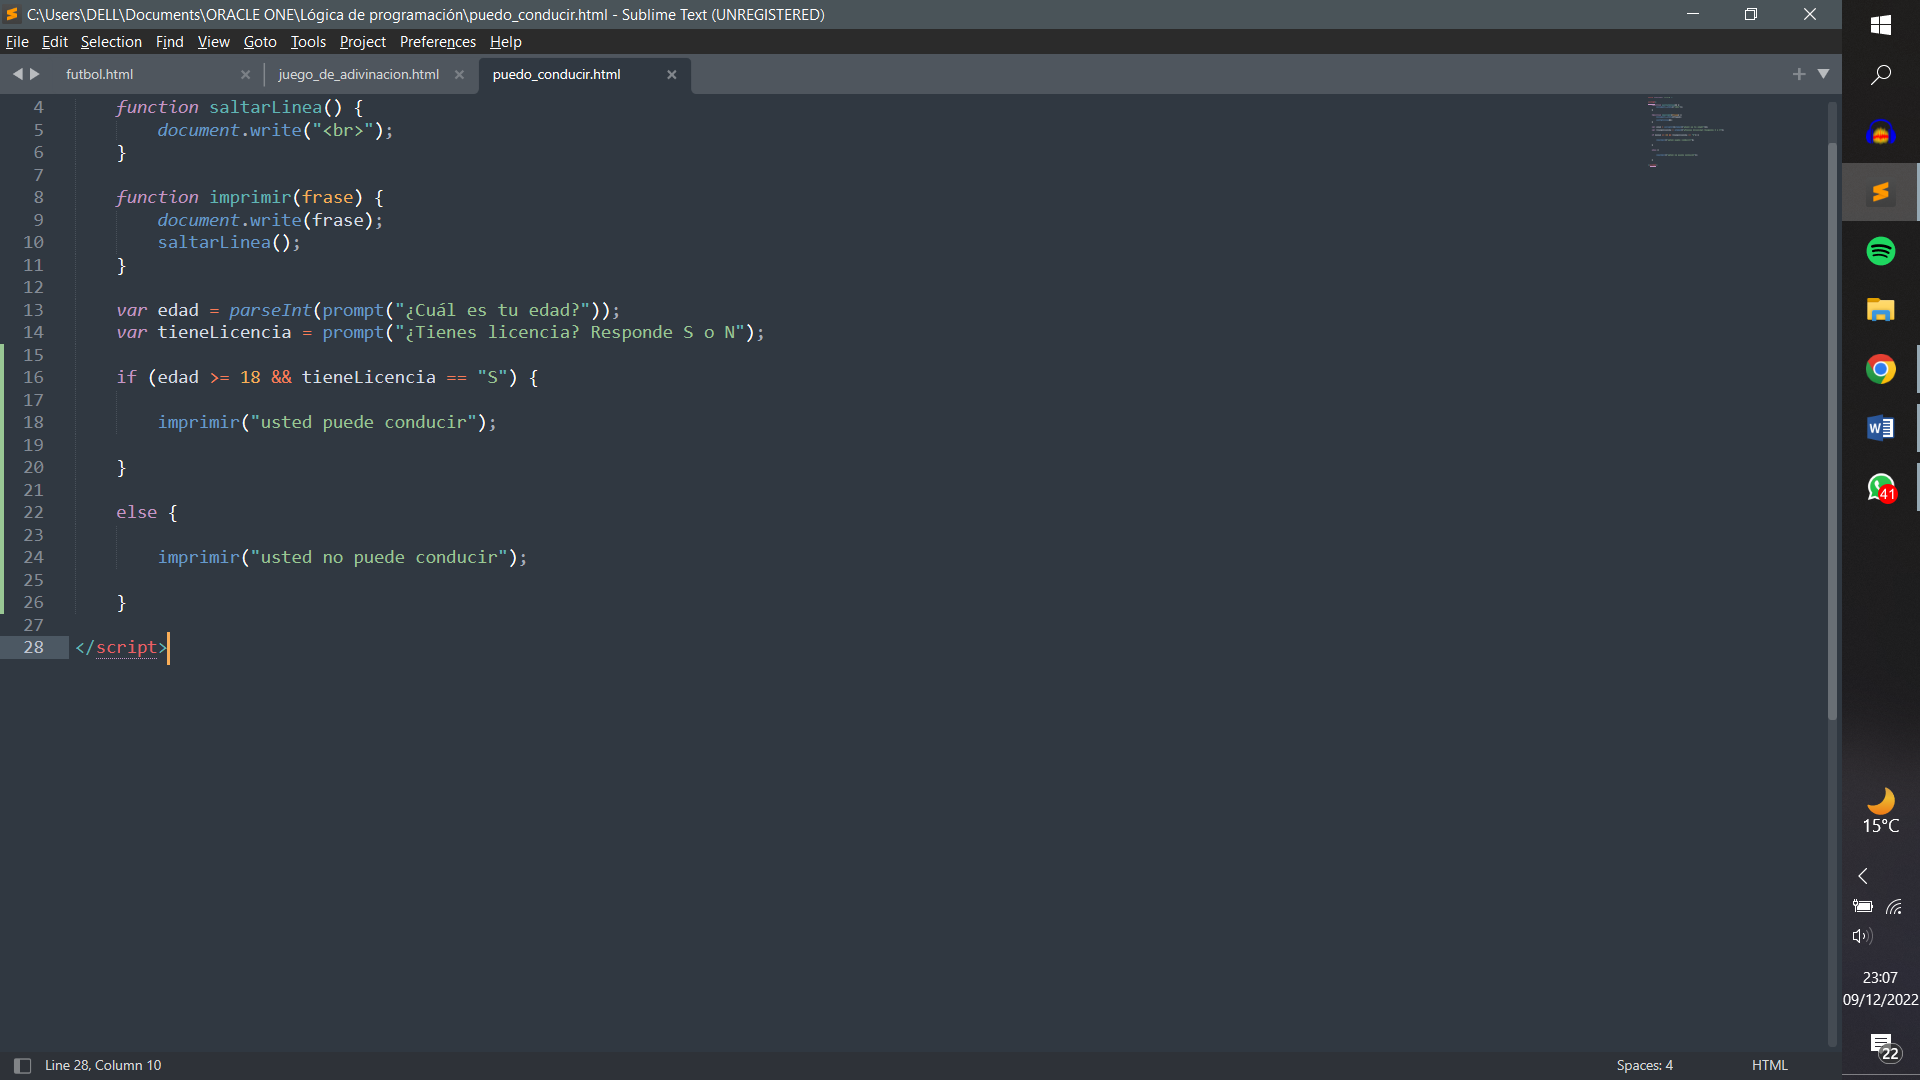Click the closing script tag
This screenshot has height=1080, width=1920.
[x=121, y=648]
